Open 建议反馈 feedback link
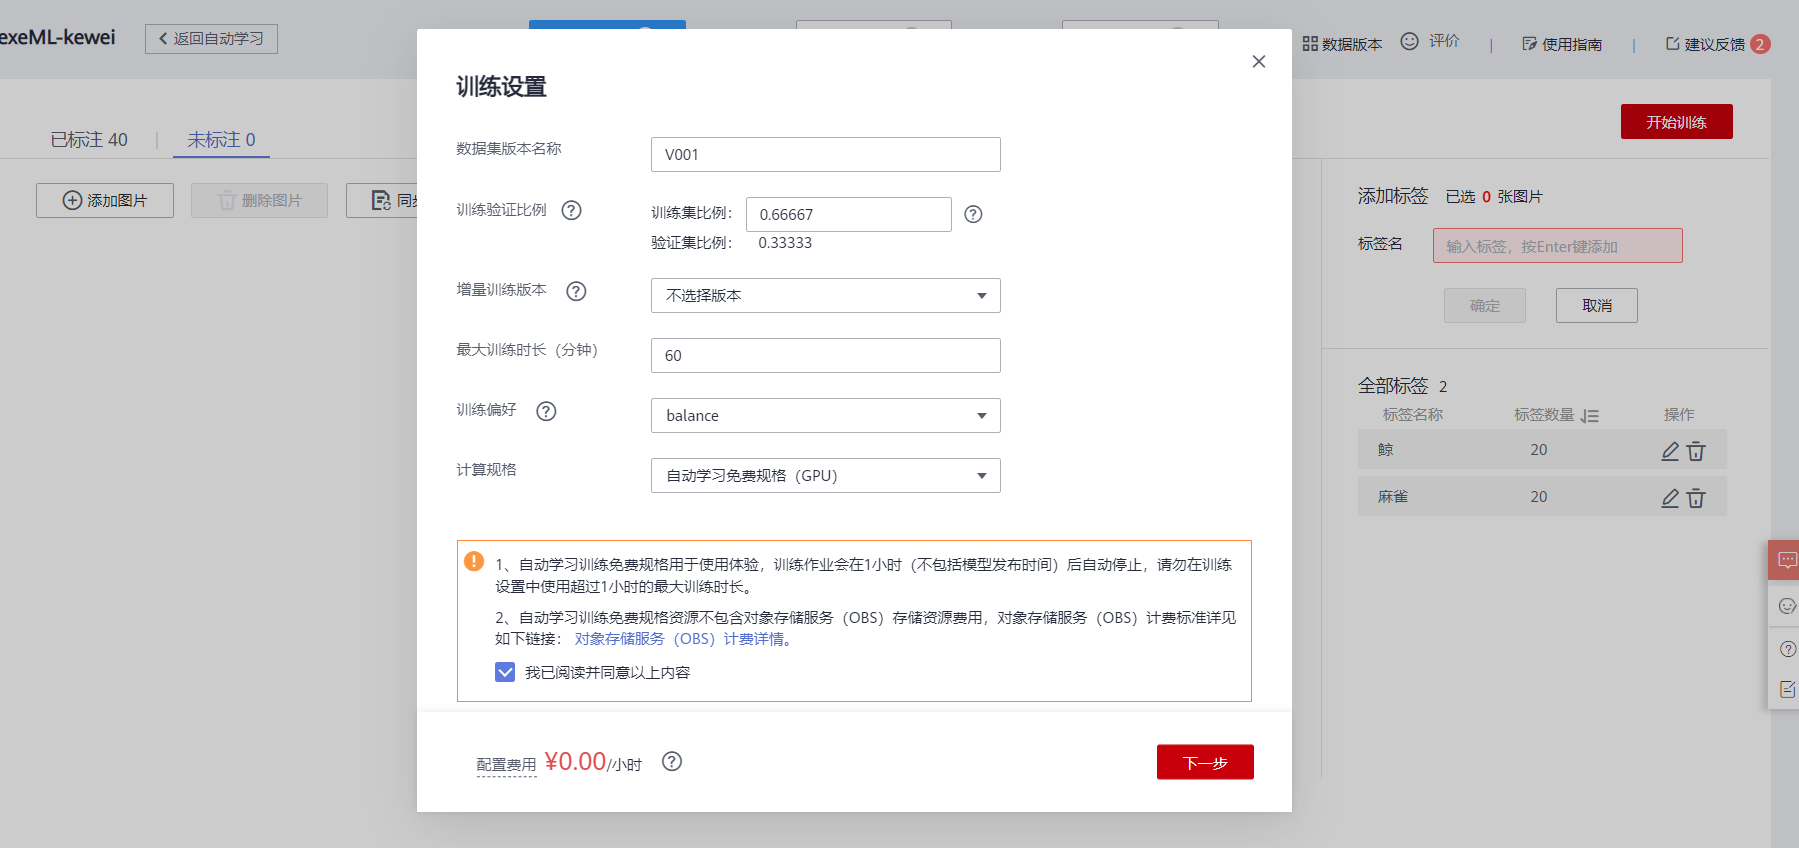1799x848 pixels. point(1705,44)
